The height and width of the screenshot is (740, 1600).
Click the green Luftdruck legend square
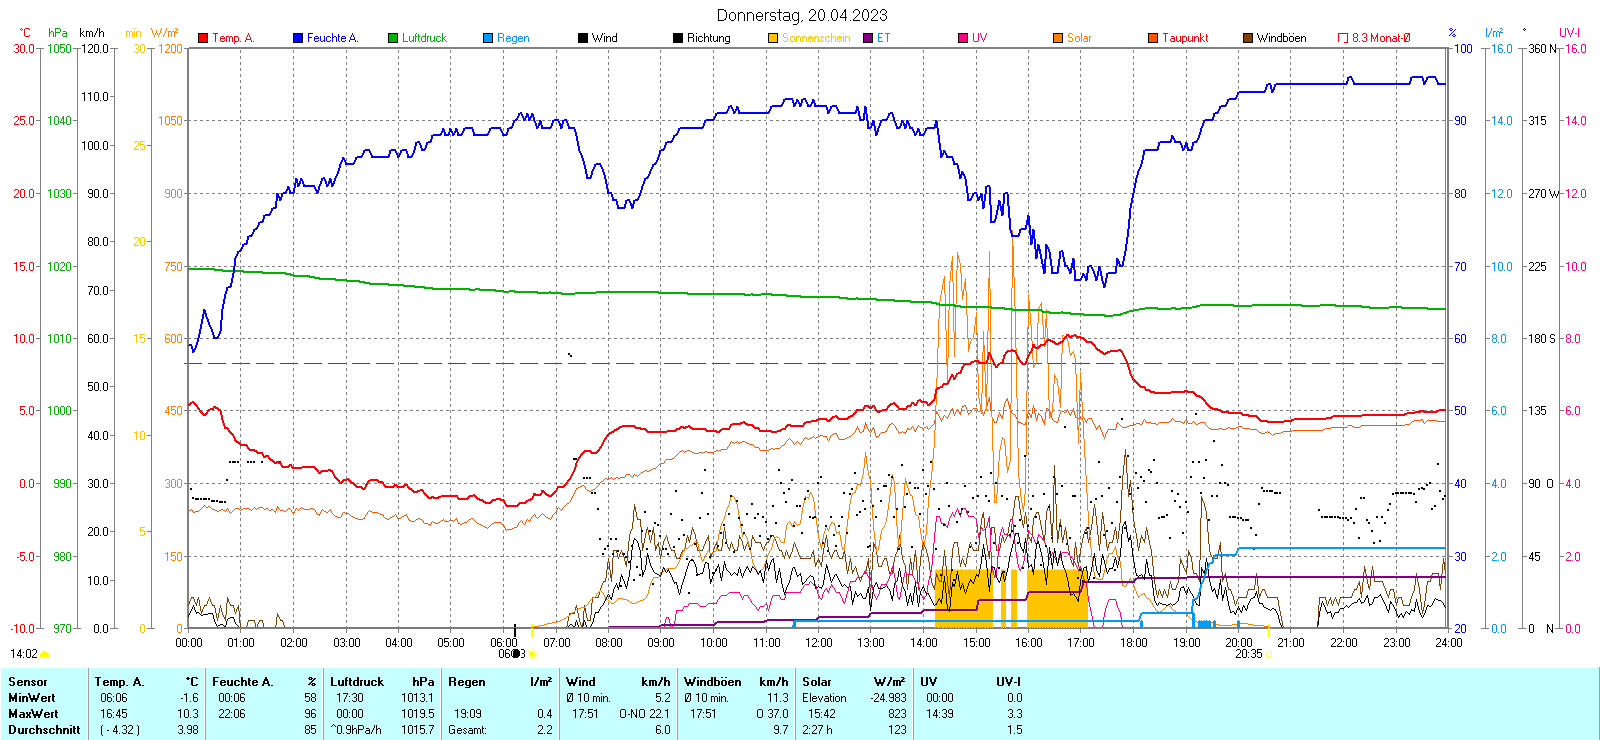[393, 38]
